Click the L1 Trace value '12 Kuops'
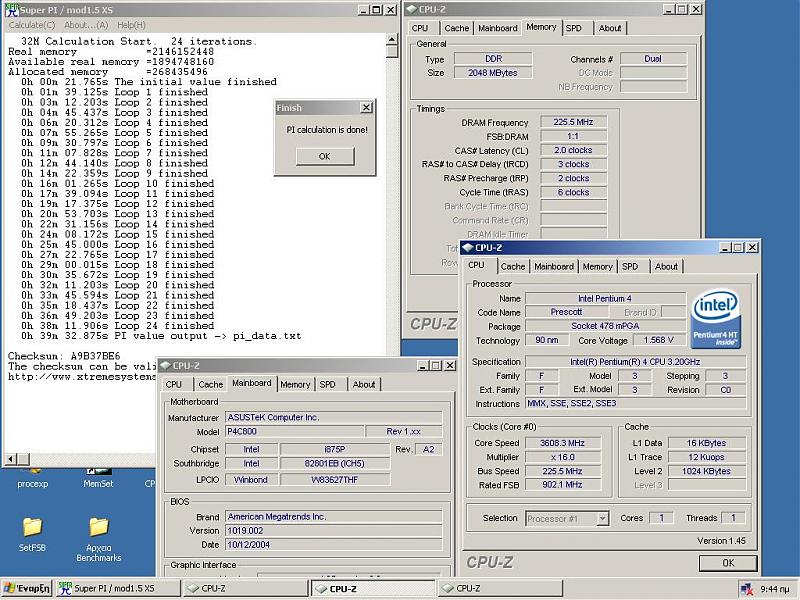The width and height of the screenshot is (800, 600). 707,457
